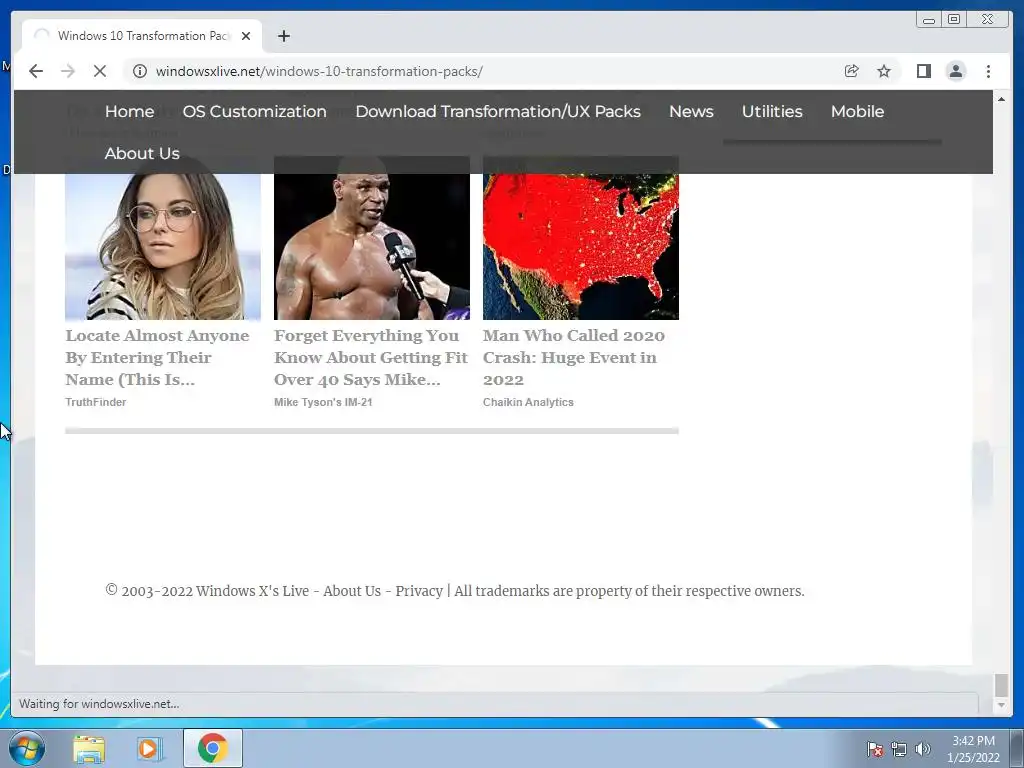Open the Chrome side panel
The width and height of the screenshot is (1024, 768).
coord(923,71)
